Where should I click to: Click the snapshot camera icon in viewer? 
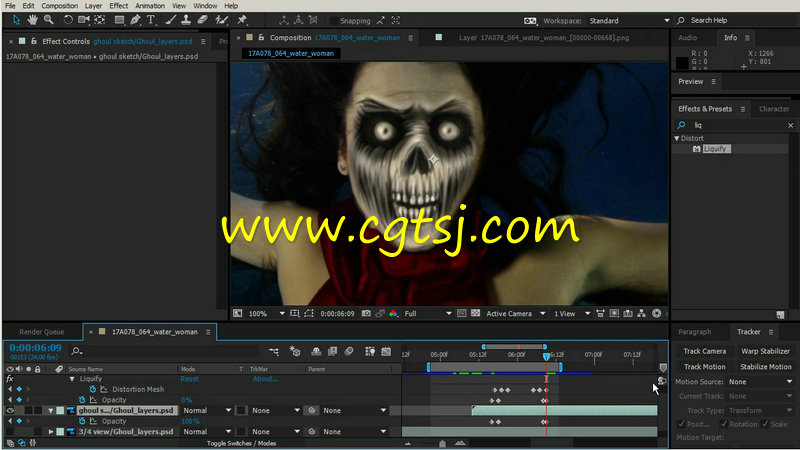point(366,313)
